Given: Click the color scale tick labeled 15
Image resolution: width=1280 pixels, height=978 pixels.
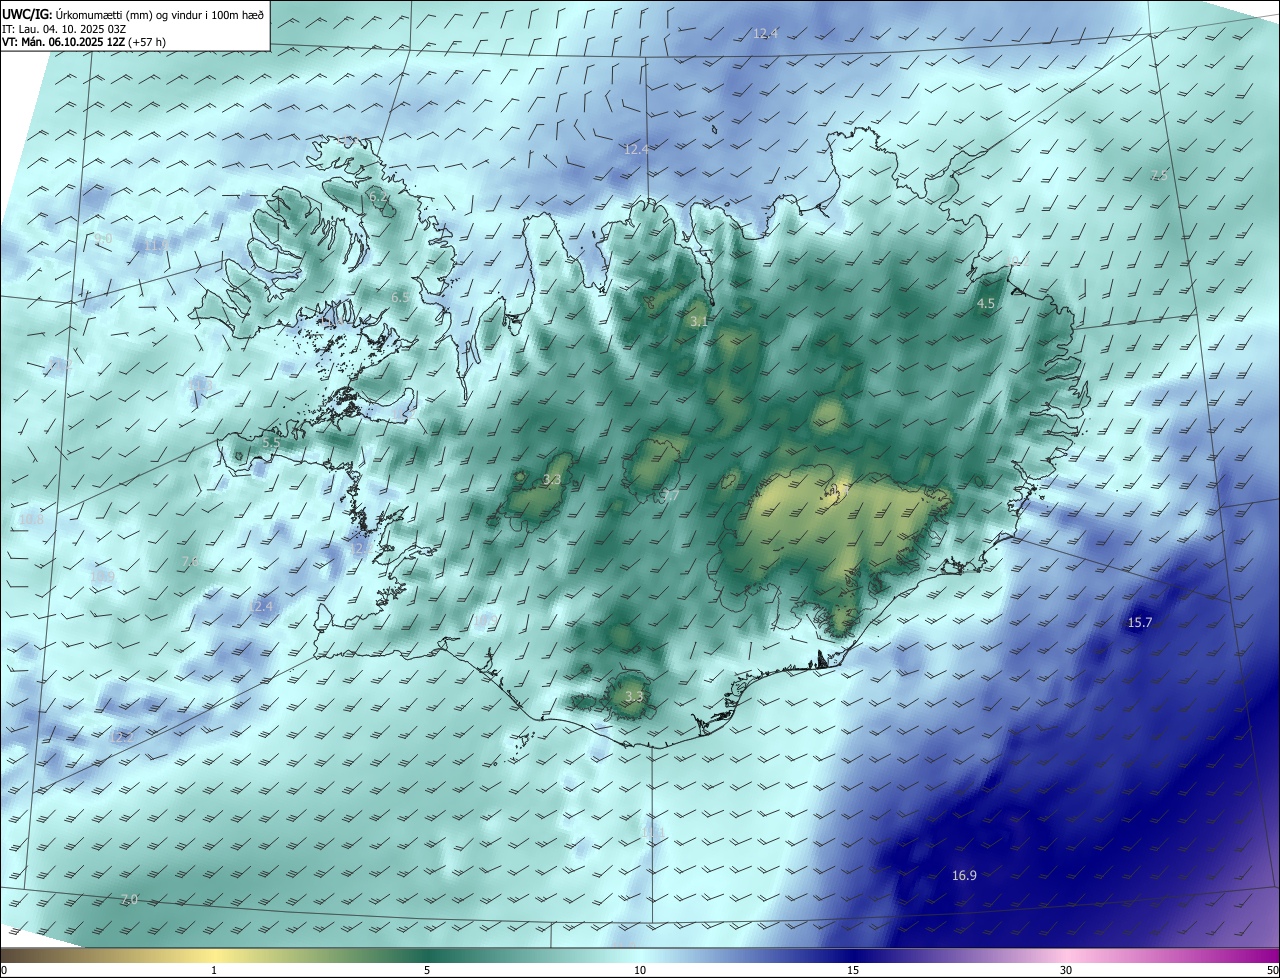Looking at the screenshot, I should coord(853,970).
